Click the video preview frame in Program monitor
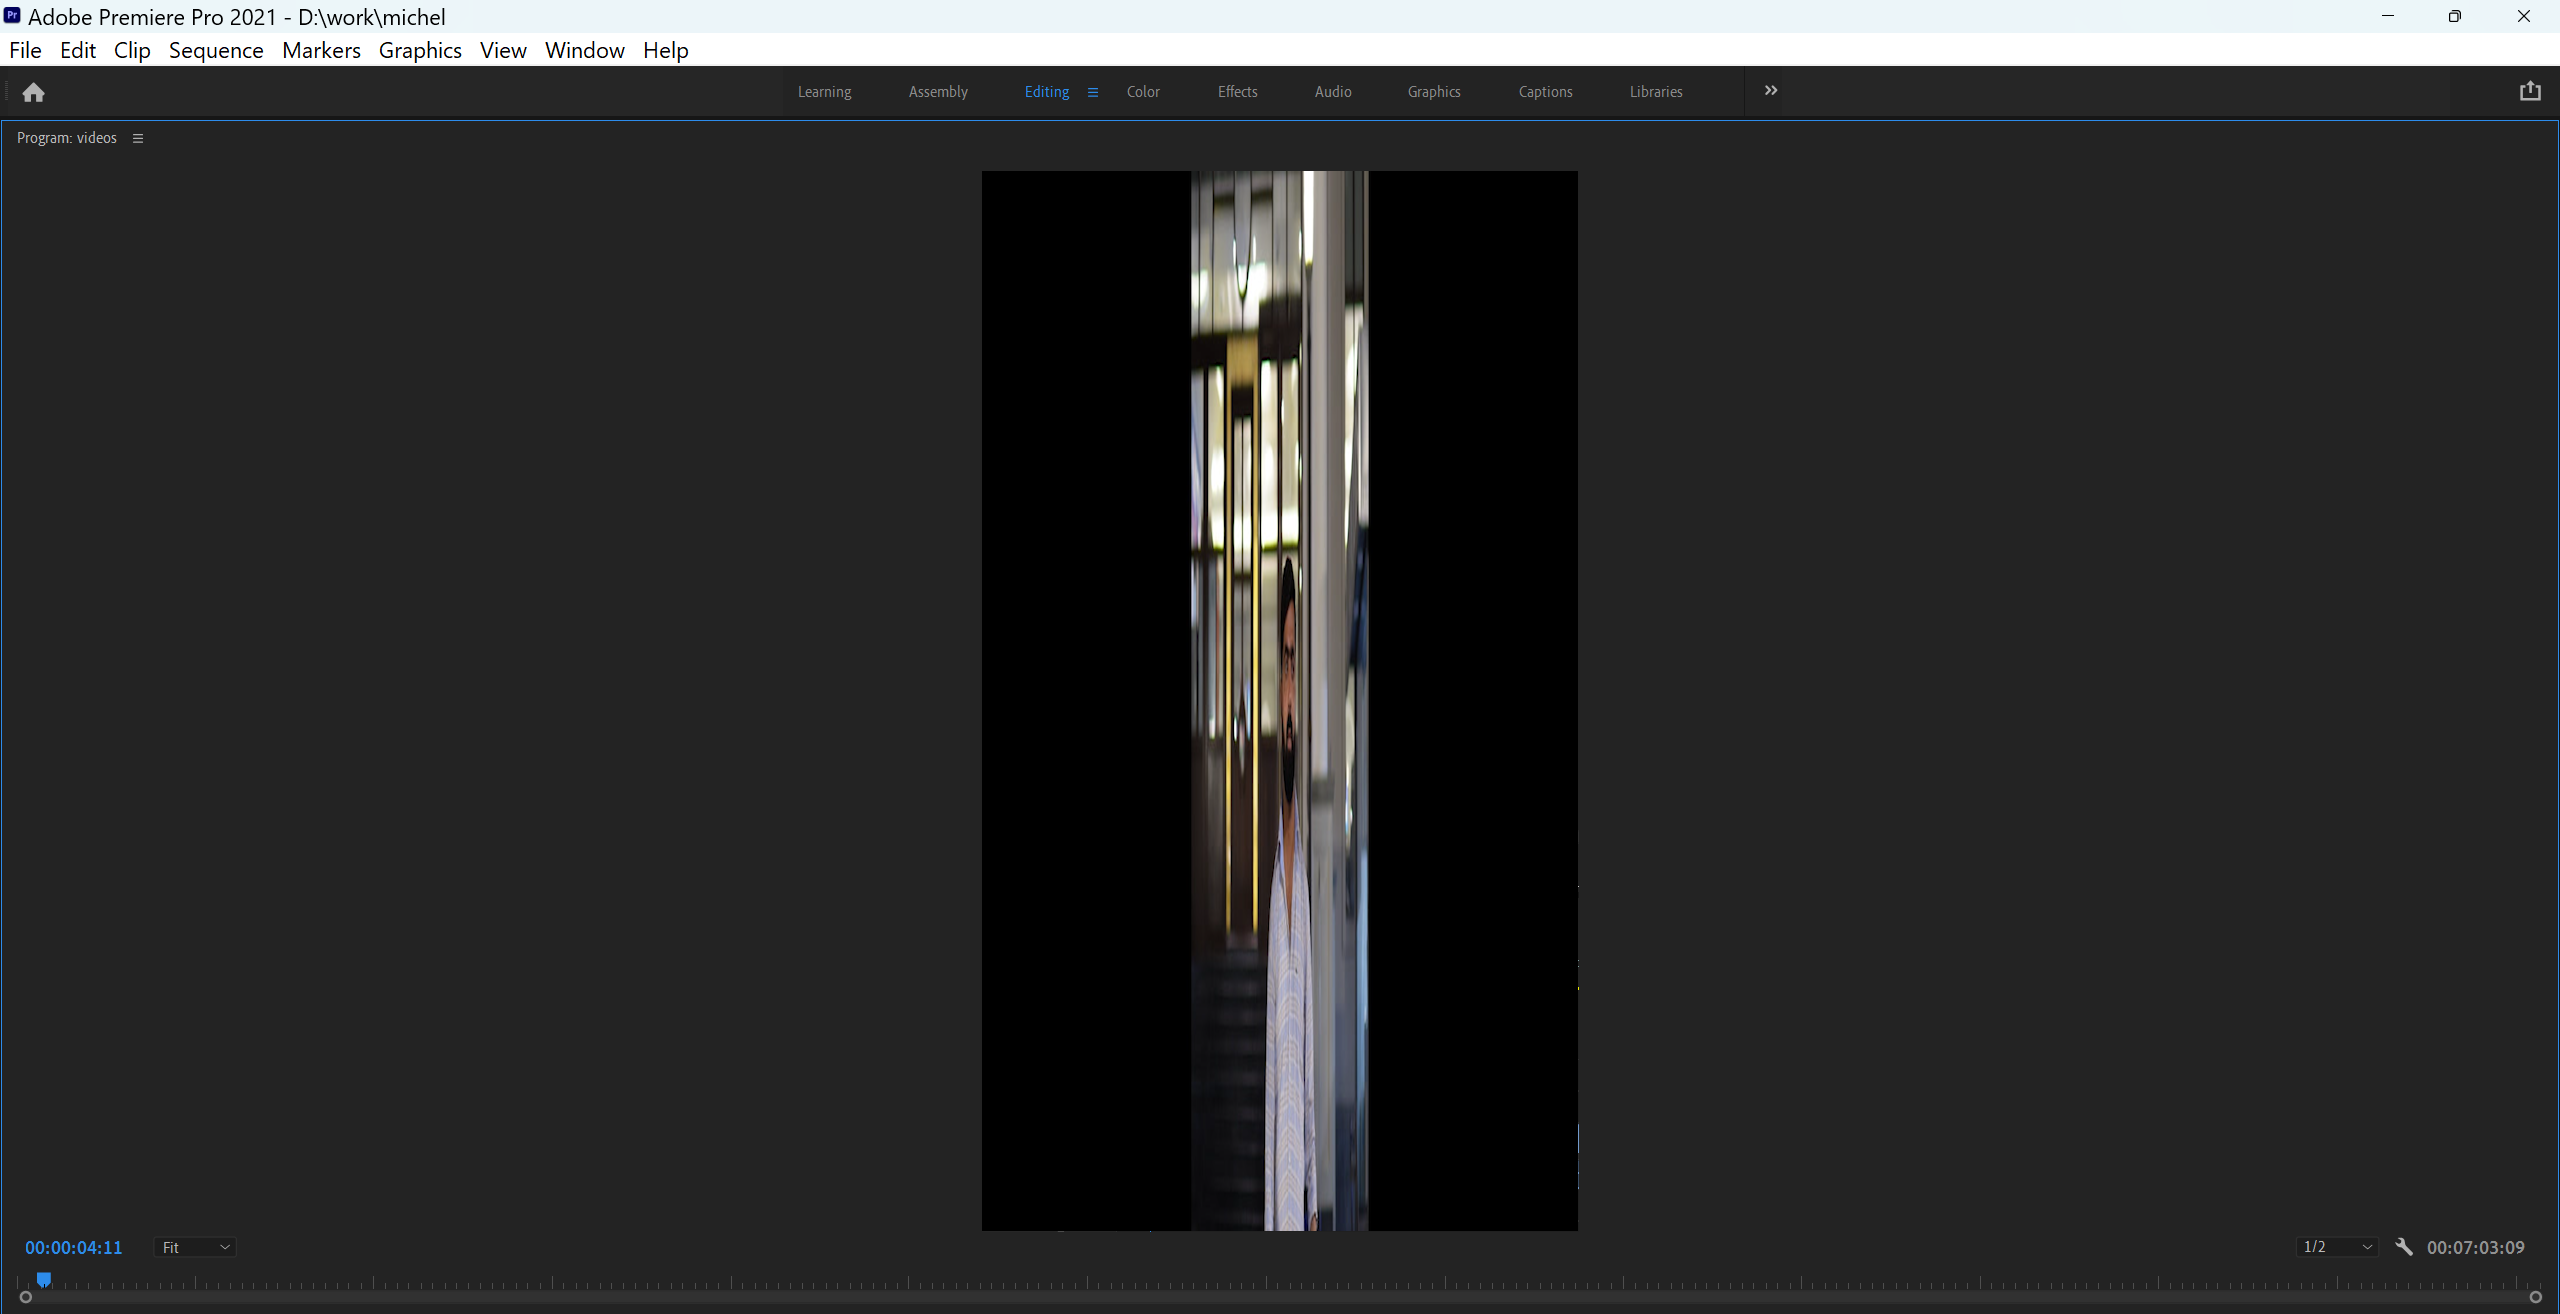The image size is (2560, 1314). point(1278,700)
